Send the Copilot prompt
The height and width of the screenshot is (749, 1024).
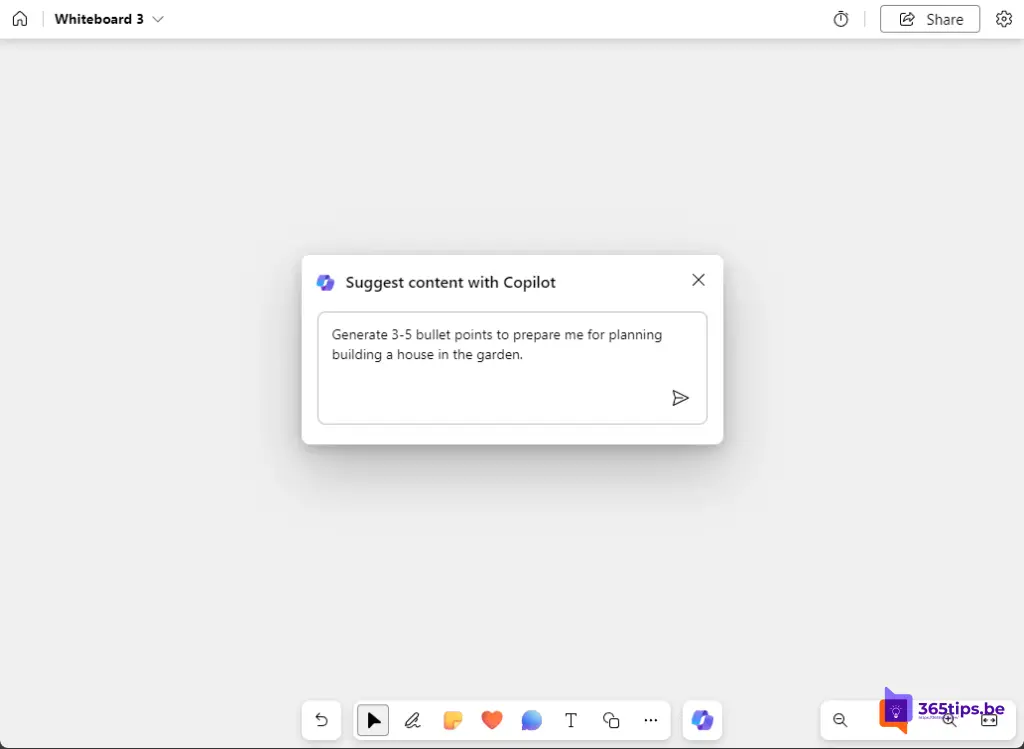[x=680, y=398]
